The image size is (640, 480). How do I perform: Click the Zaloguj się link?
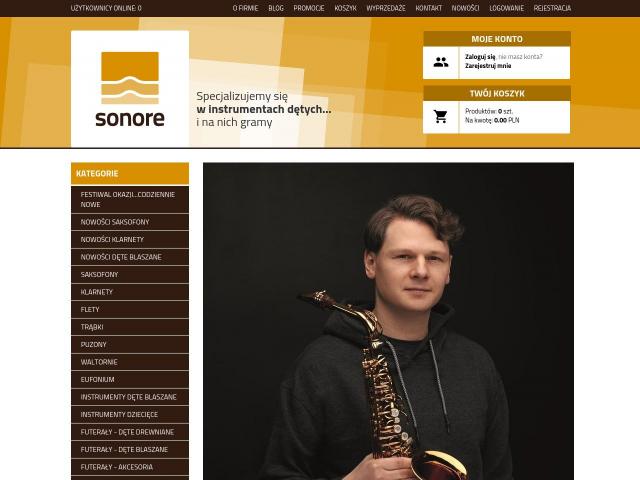[x=480, y=57]
